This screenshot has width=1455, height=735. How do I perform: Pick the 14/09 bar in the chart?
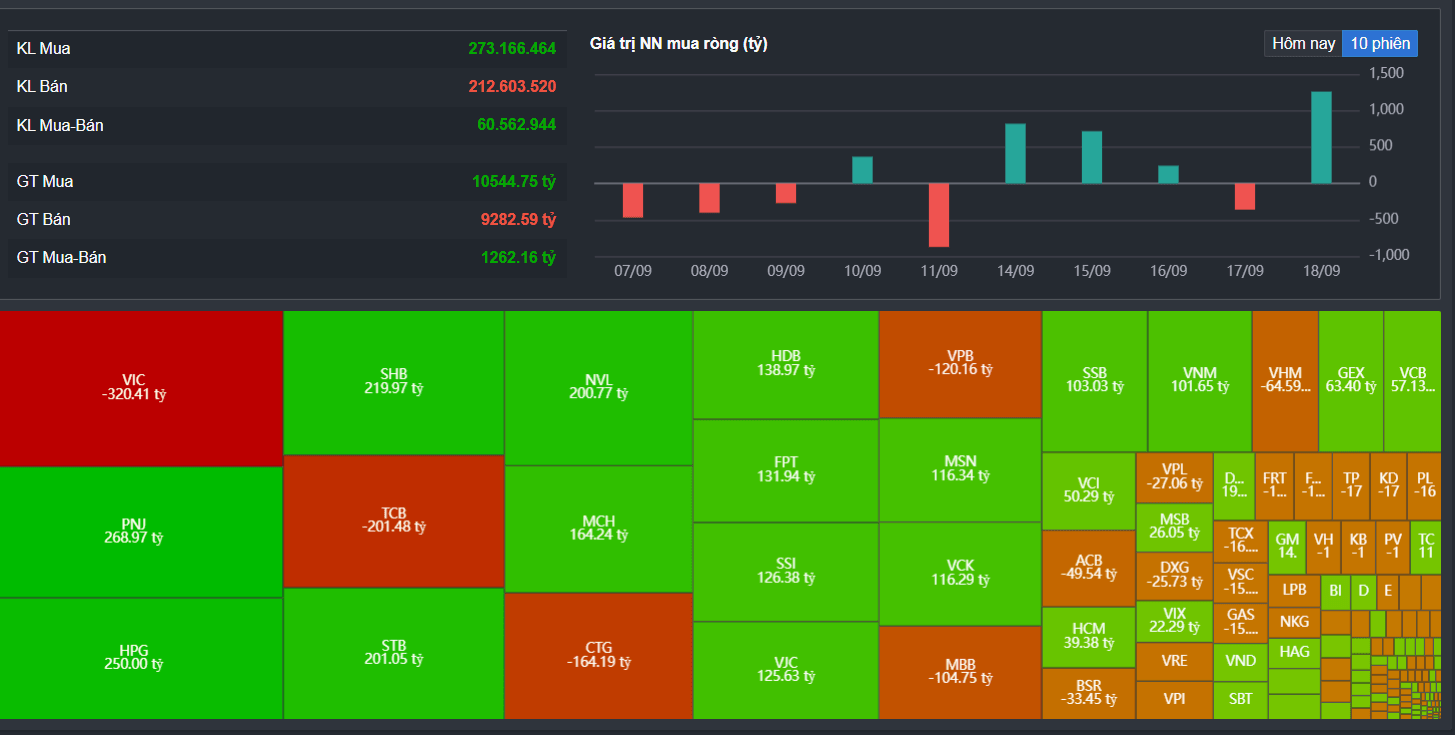point(1015,153)
